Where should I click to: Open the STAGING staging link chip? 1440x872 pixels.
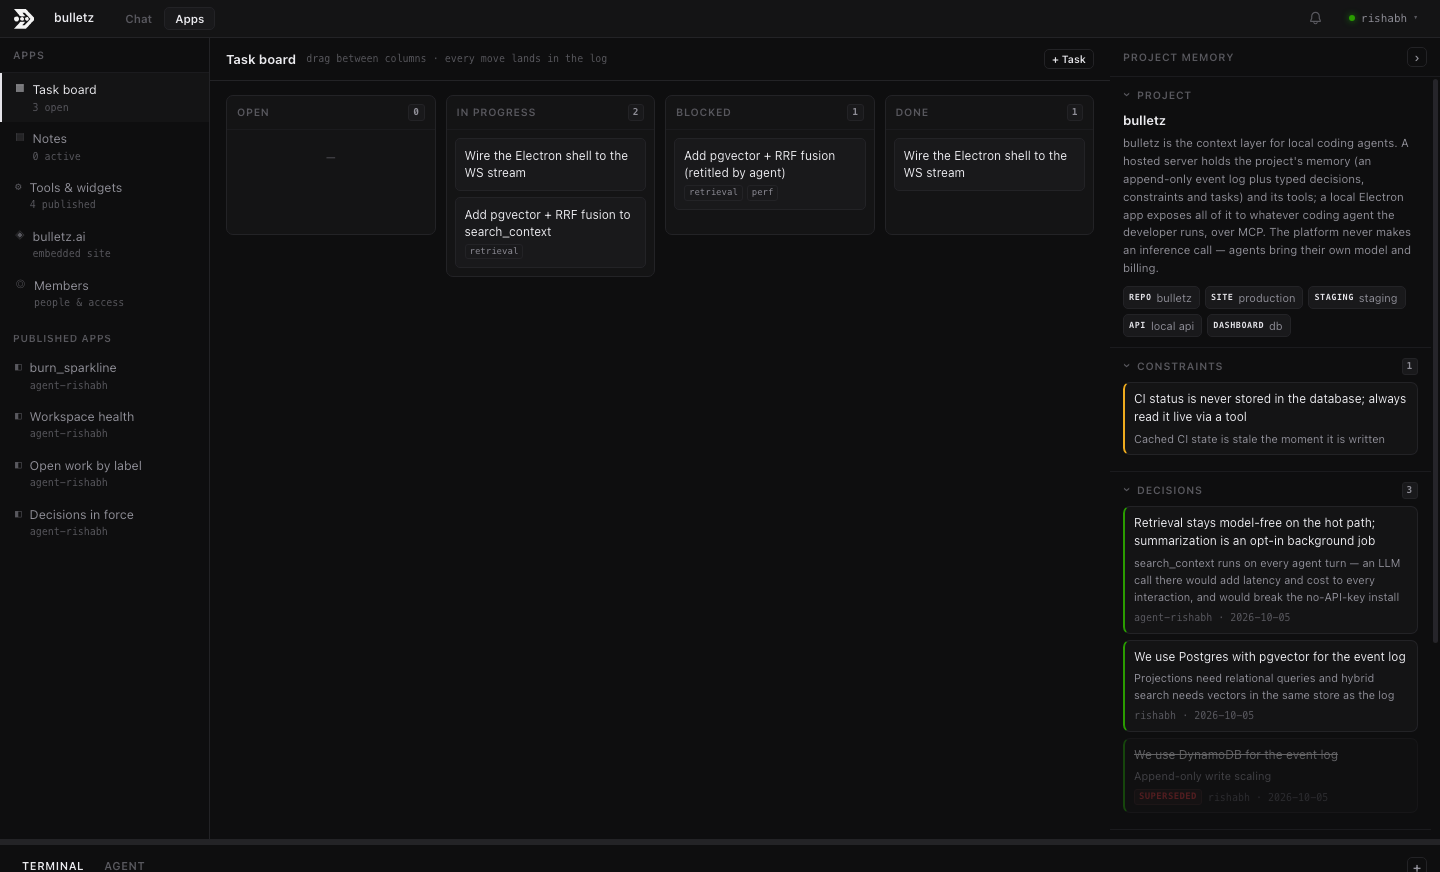1356,298
